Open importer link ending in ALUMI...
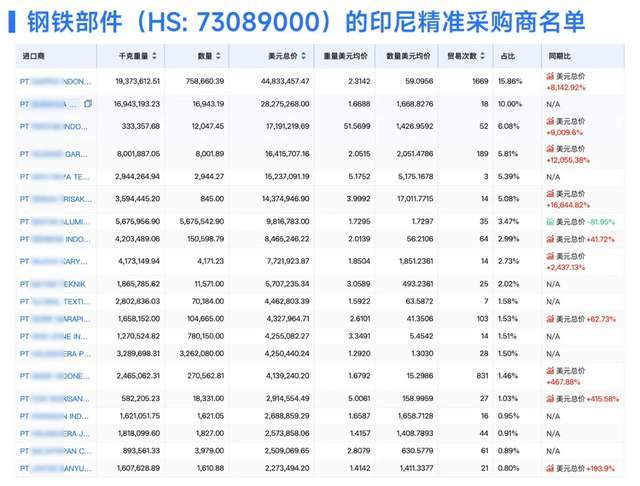The width and height of the screenshot is (640, 486). (55, 222)
